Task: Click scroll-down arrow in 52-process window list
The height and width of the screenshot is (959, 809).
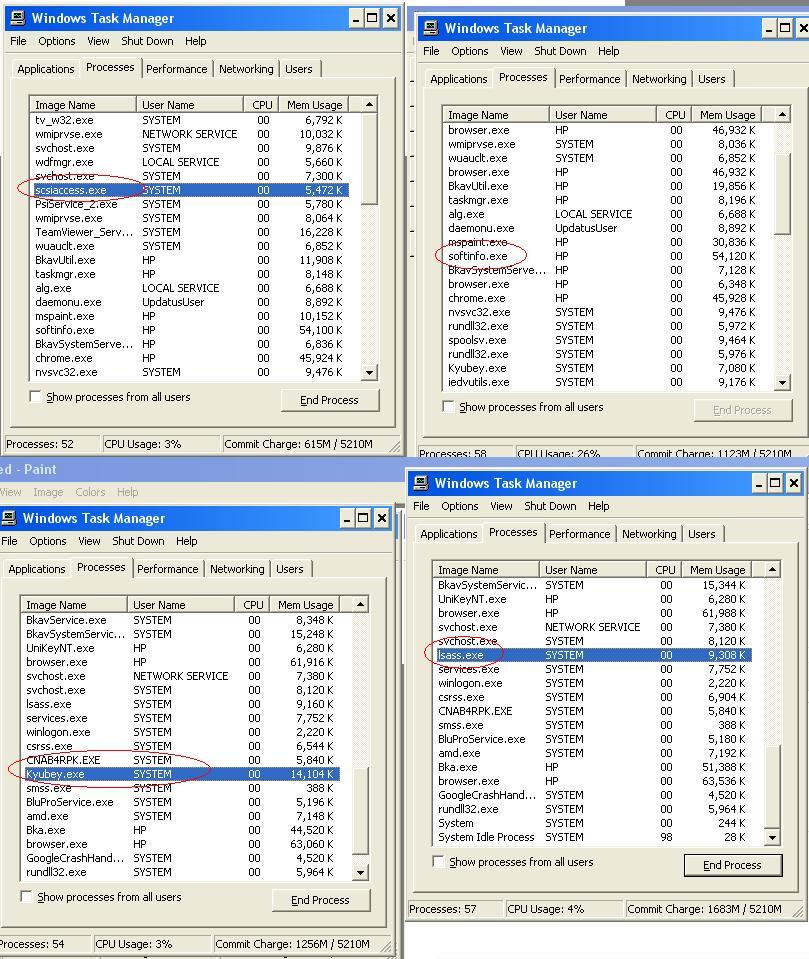Action: [x=369, y=372]
